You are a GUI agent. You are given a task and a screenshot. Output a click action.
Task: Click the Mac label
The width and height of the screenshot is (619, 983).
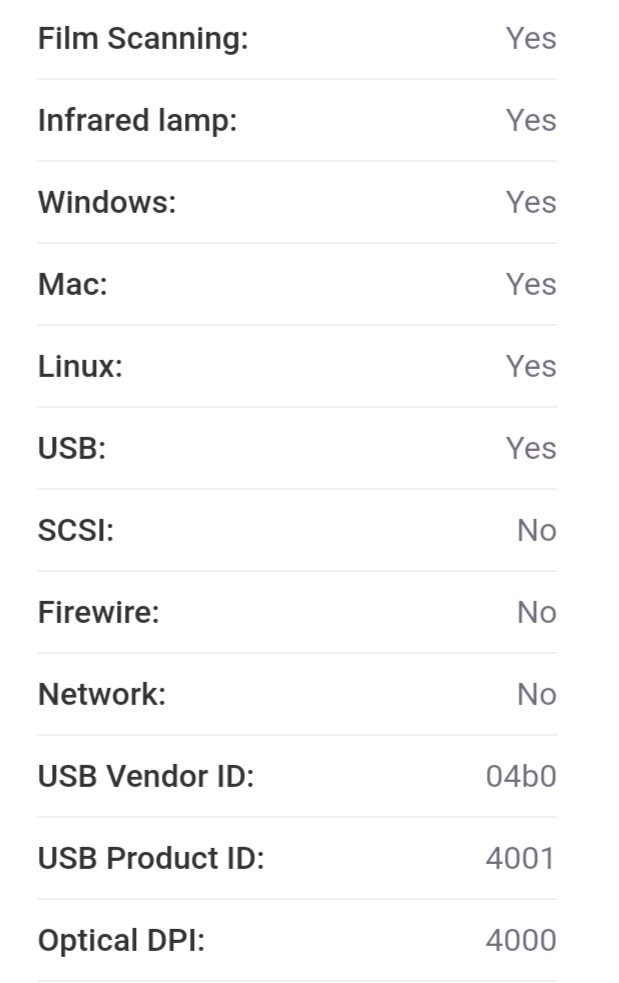point(73,285)
